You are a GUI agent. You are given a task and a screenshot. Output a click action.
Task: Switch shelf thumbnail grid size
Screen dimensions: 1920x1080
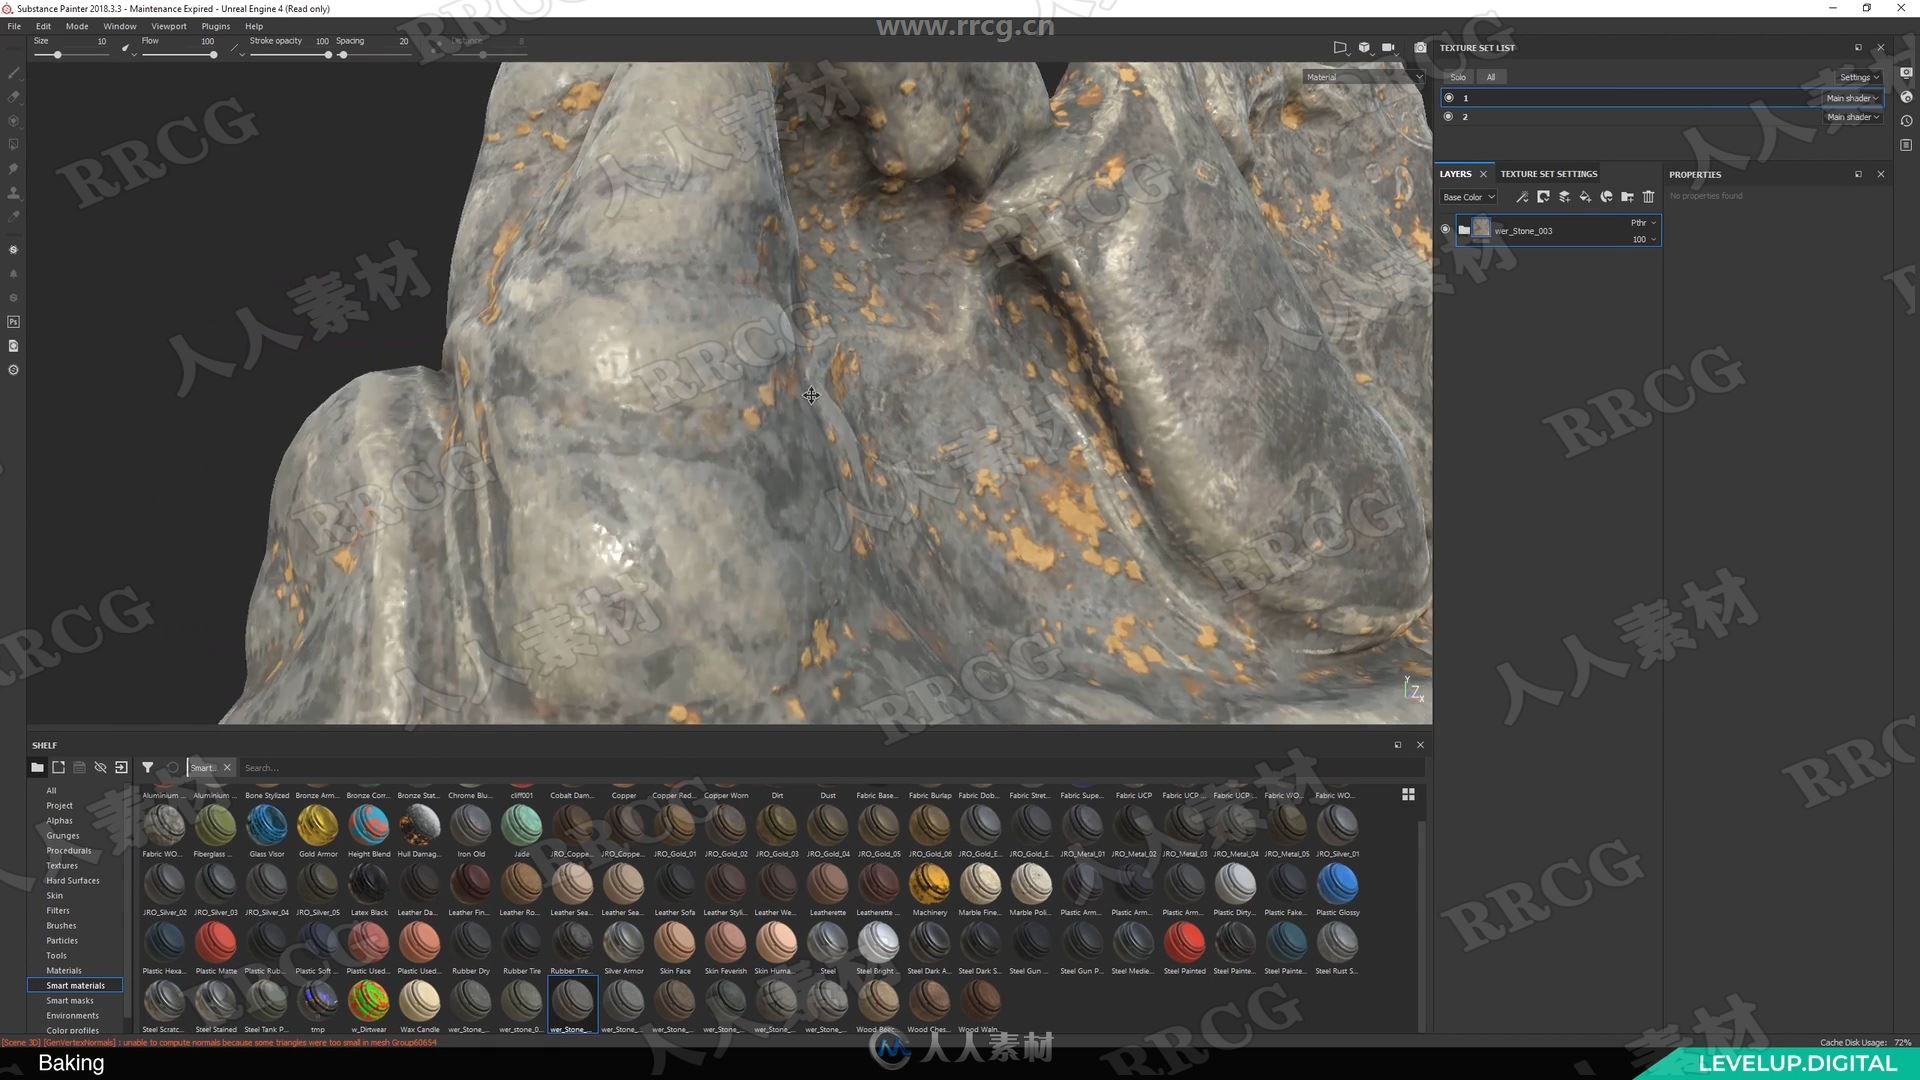(1408, 794)
